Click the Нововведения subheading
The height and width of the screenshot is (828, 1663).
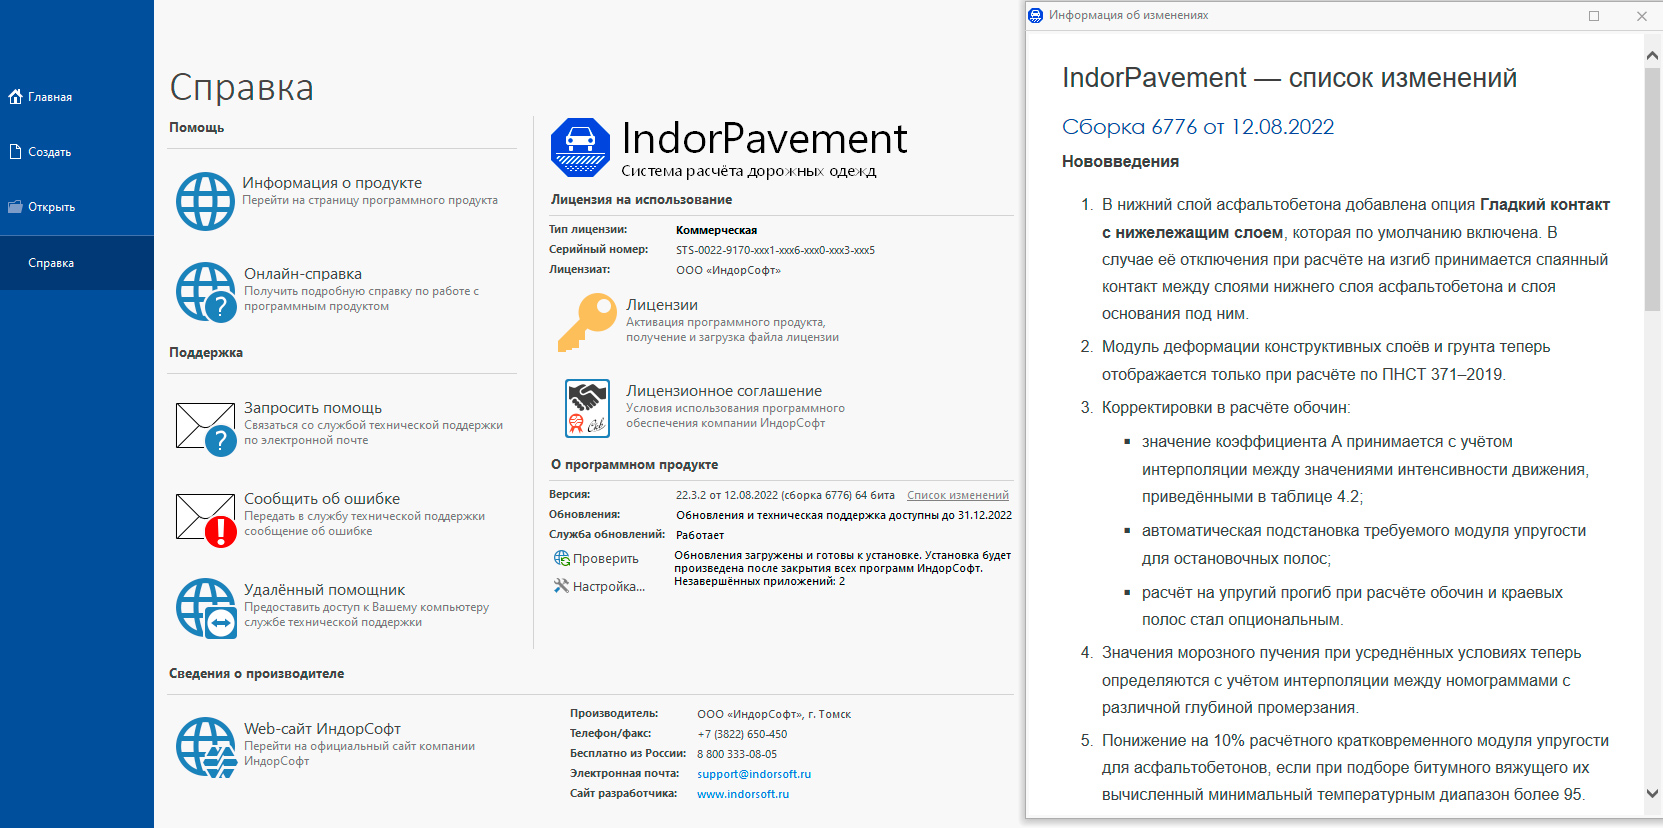point(1120,161)
